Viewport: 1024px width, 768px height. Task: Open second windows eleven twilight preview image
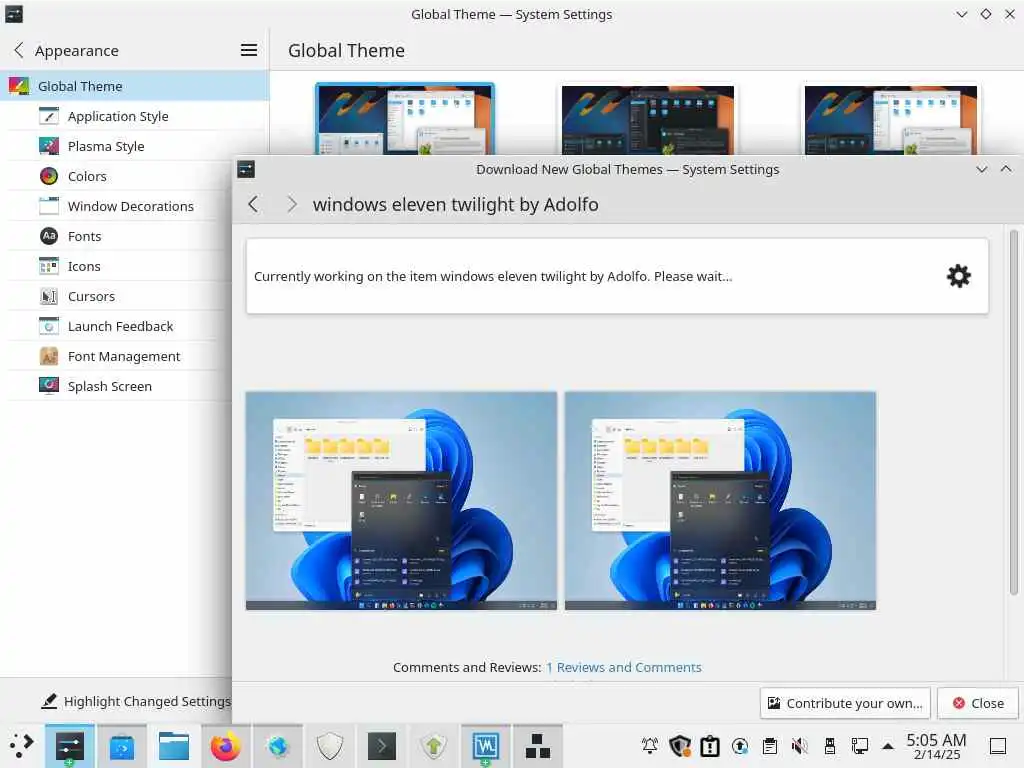[x=720, y=501]
